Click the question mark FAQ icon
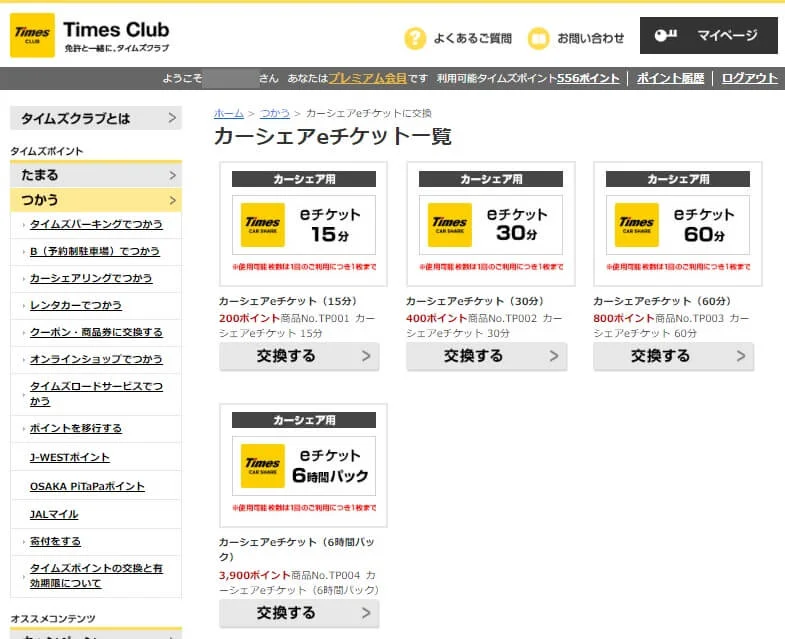785x639 pixels. point(415,38)
